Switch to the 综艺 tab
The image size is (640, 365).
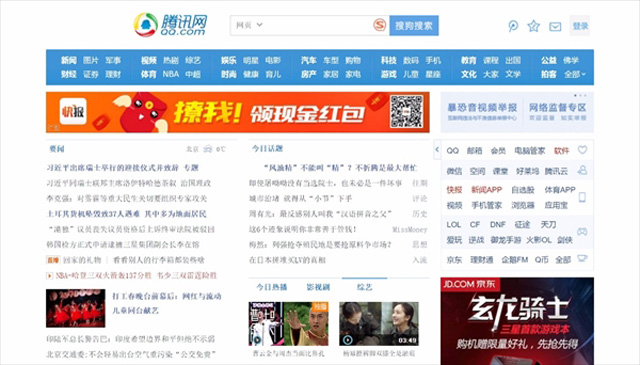(x=364, y=287)
